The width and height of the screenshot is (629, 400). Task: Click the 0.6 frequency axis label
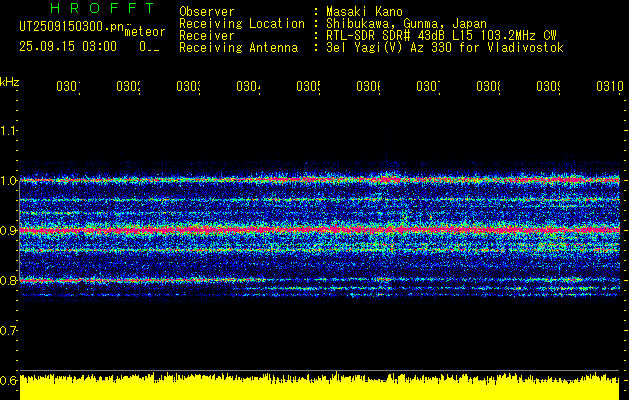tap(8, 380)
